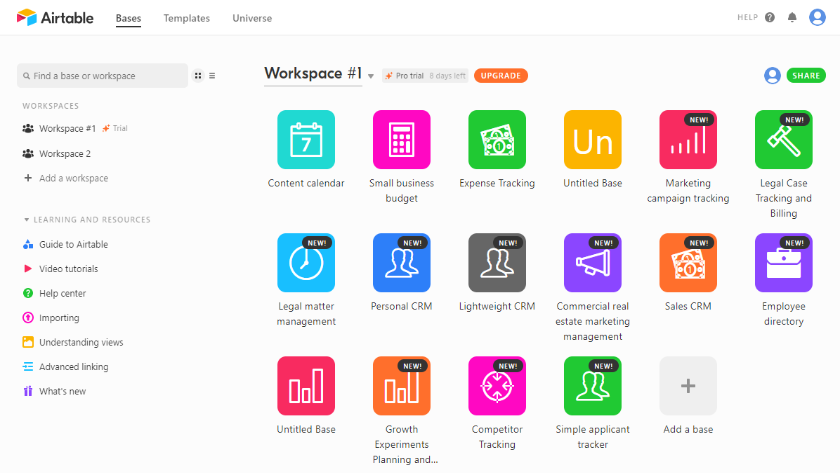The width and height of the screenshot is (840, 473).
Task: Switch to grid view of bases
Action: pyautogui.click(x=198, y=76)
